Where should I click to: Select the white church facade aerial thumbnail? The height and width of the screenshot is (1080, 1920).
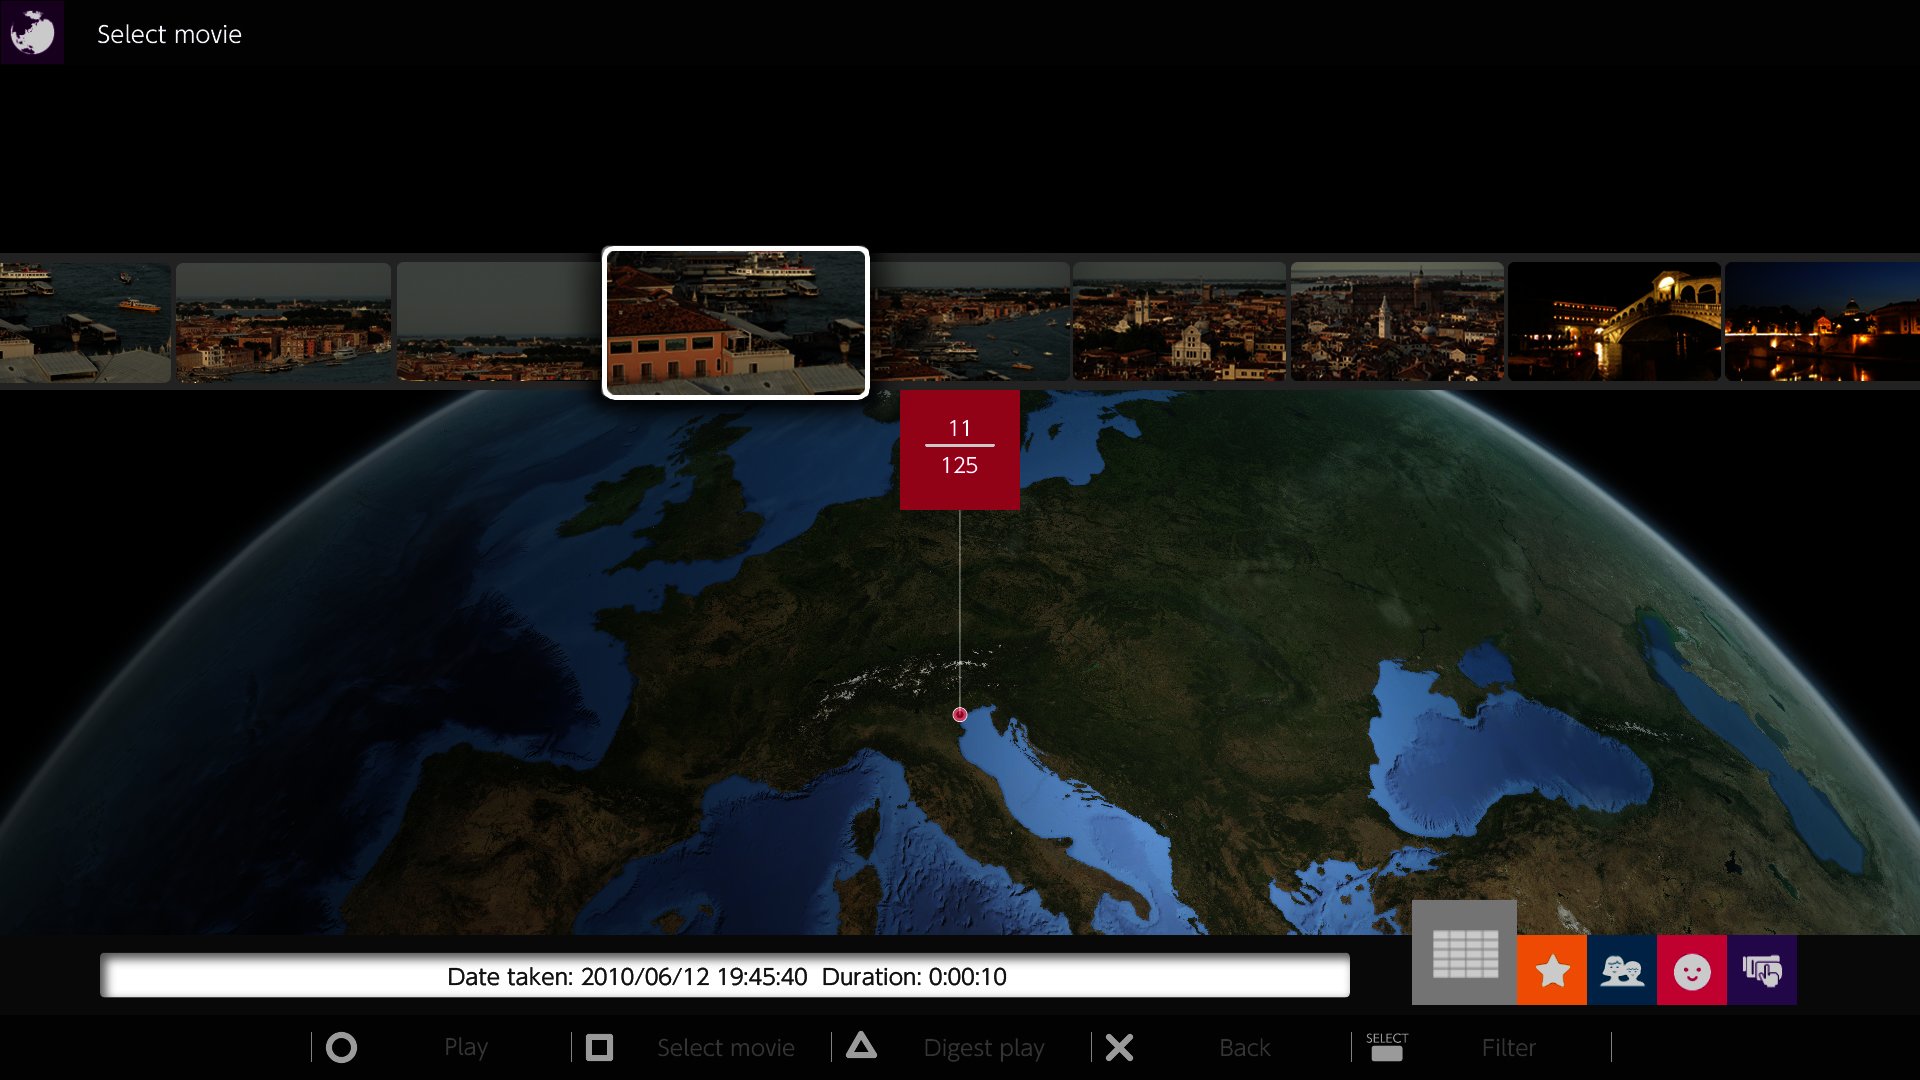coord(1179,321)
